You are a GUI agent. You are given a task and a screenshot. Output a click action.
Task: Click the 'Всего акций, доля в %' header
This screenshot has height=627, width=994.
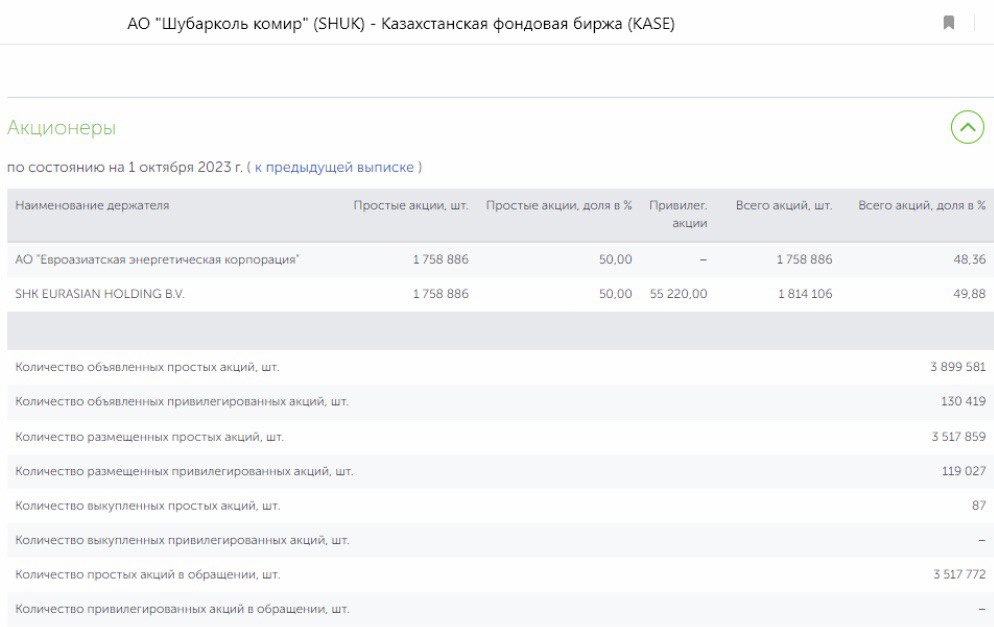922,205
